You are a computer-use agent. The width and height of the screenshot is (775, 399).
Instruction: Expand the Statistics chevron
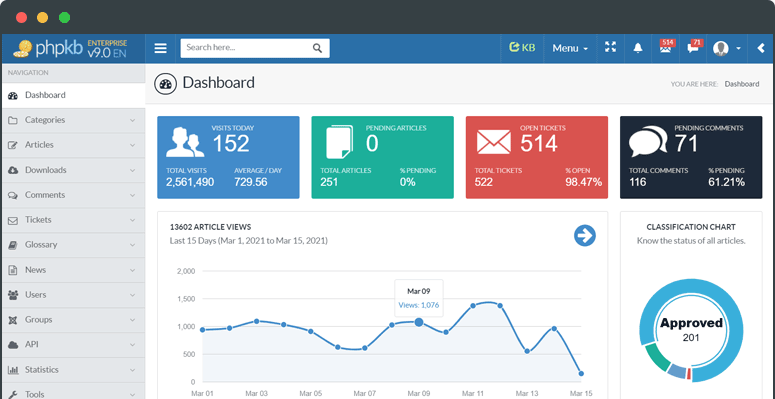click(132, 370)
